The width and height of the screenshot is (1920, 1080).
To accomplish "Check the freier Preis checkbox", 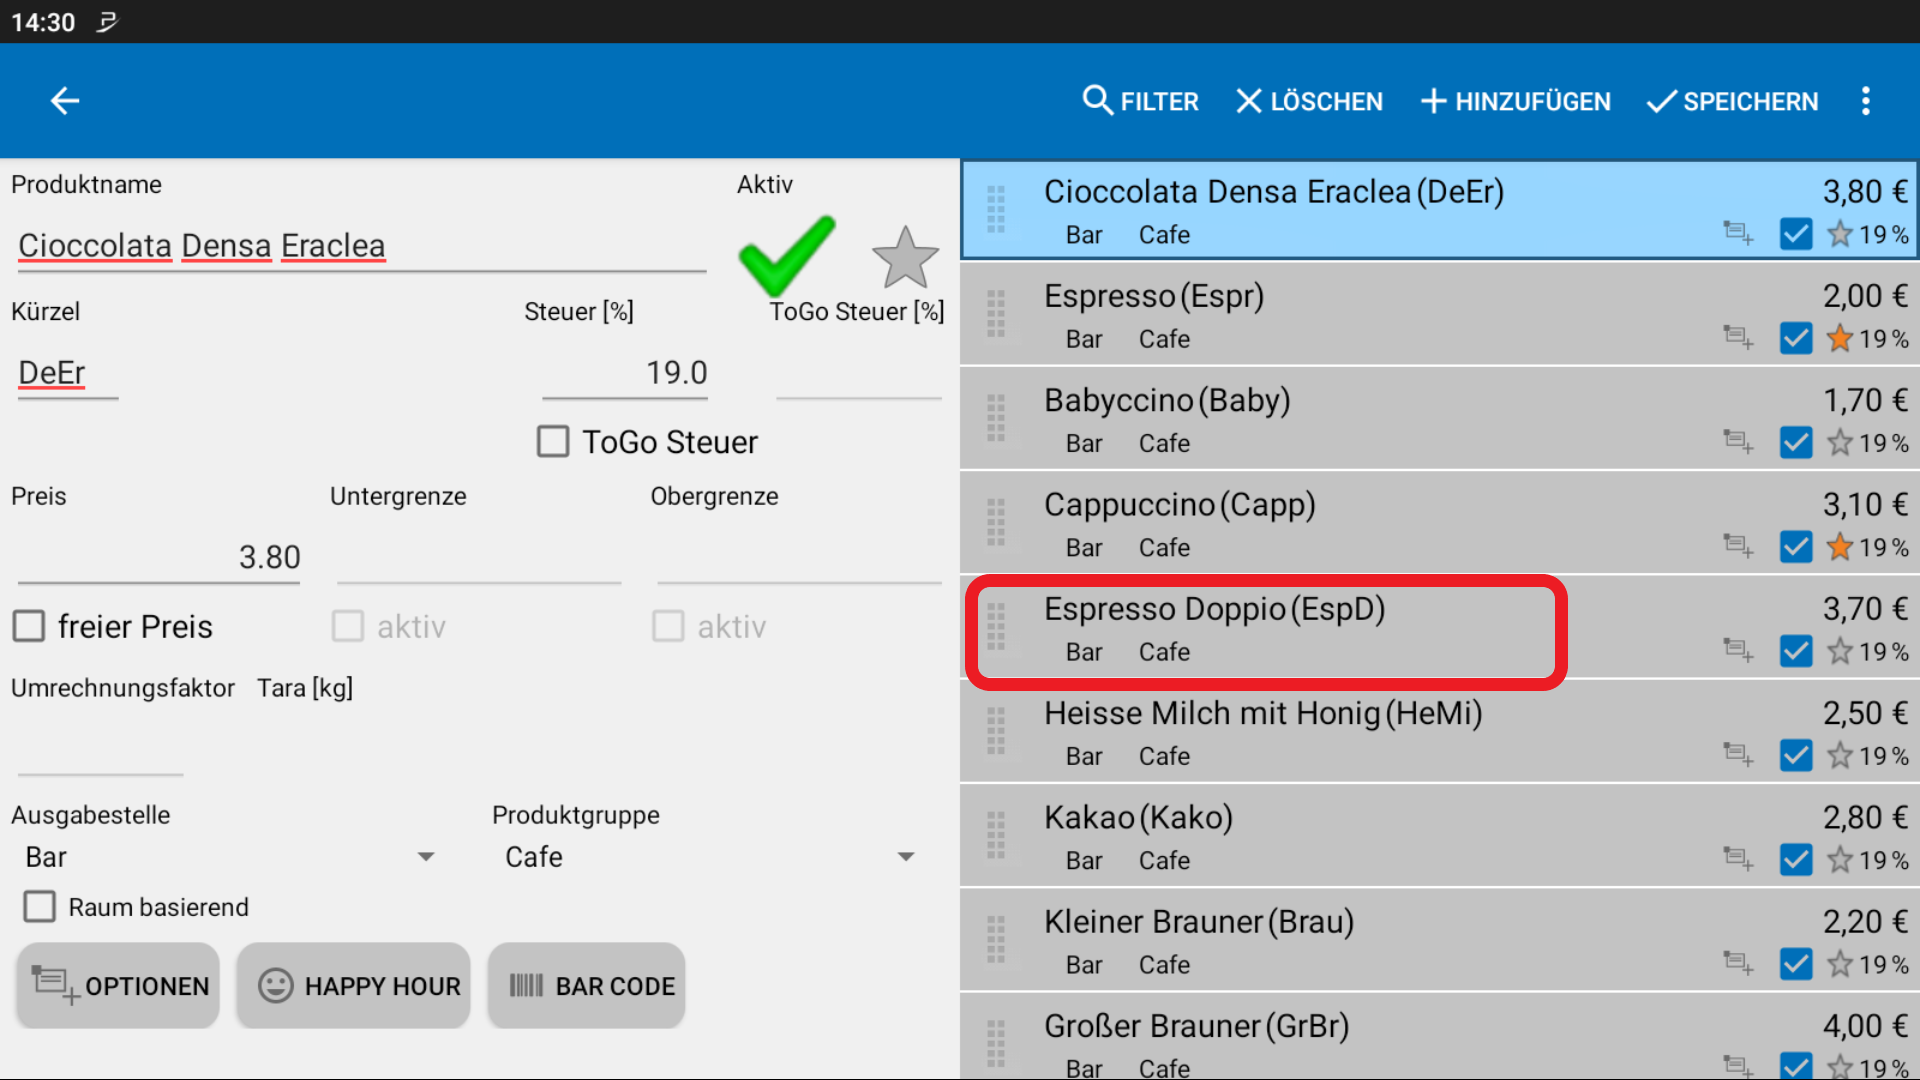I will [x=29, y=627].
